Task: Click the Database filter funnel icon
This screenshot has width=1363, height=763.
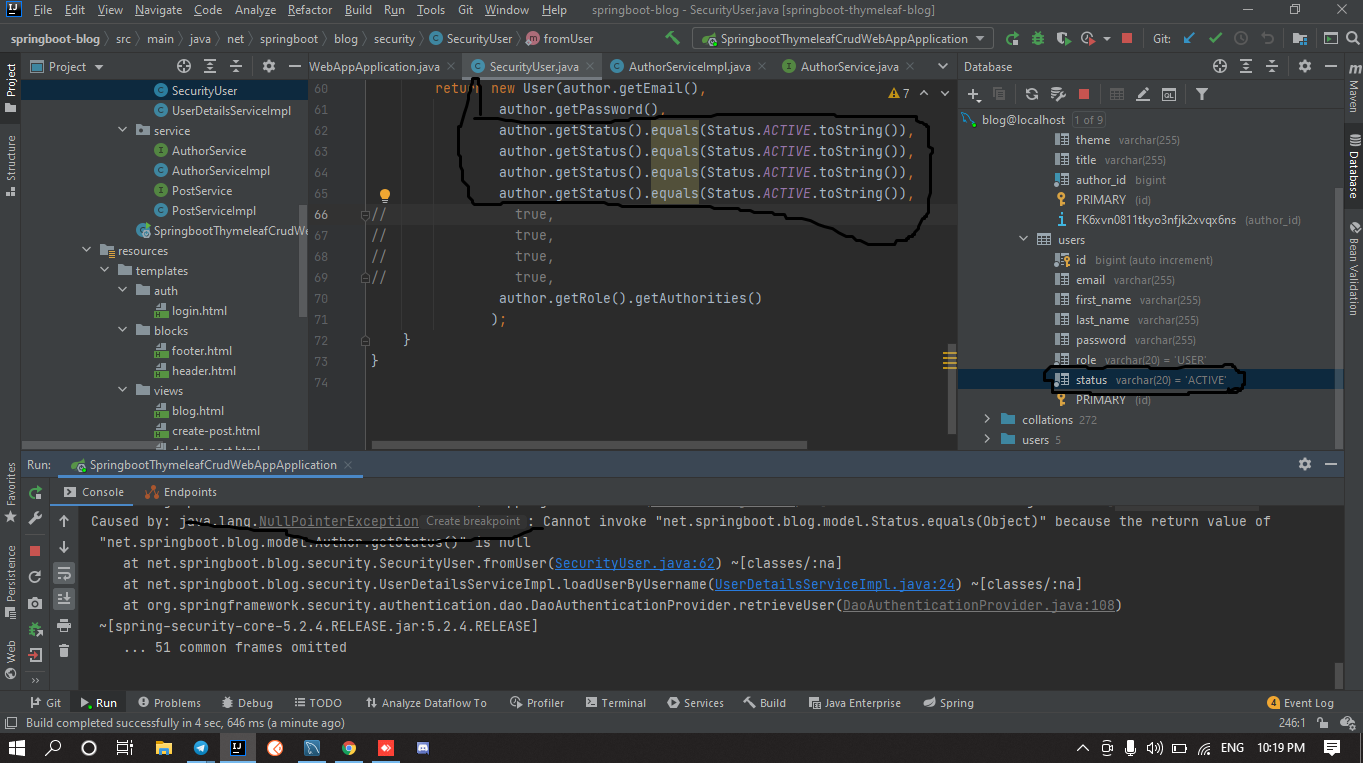Action: (1202, 94)
